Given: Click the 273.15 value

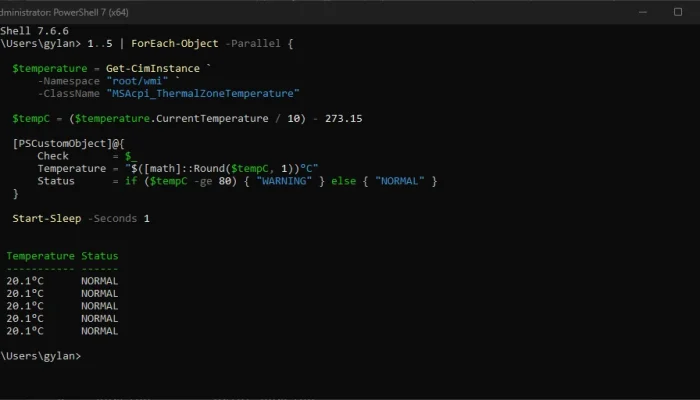Looking at the screenshot, I should click(343, 118).
